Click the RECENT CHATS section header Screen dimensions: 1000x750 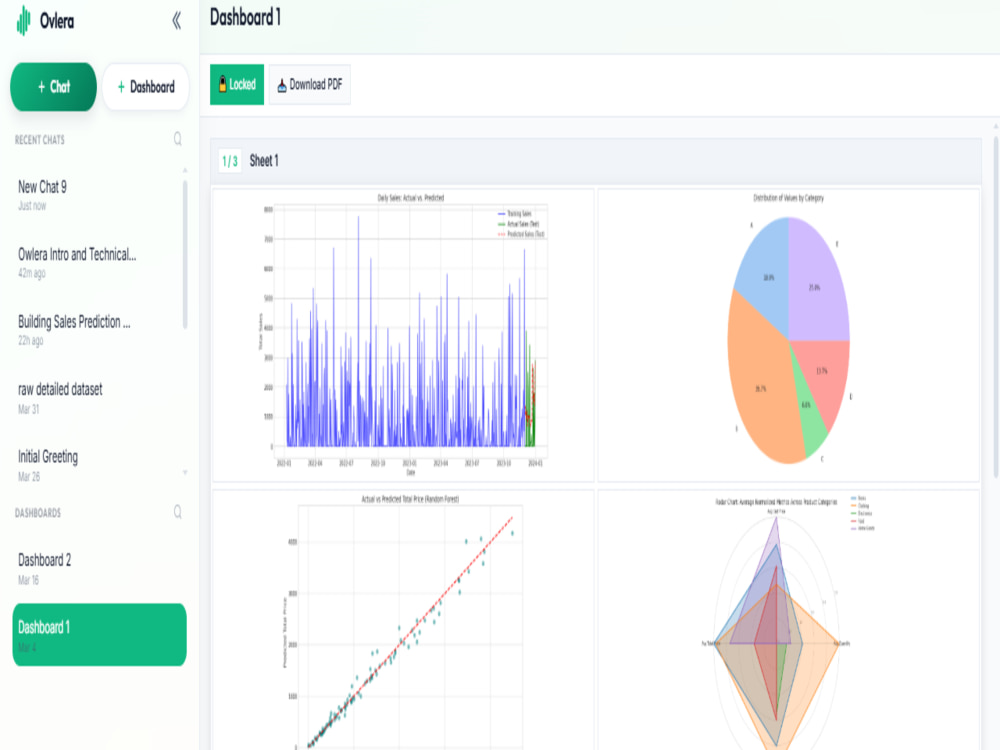pyautogui.click(x=40, y=140)
